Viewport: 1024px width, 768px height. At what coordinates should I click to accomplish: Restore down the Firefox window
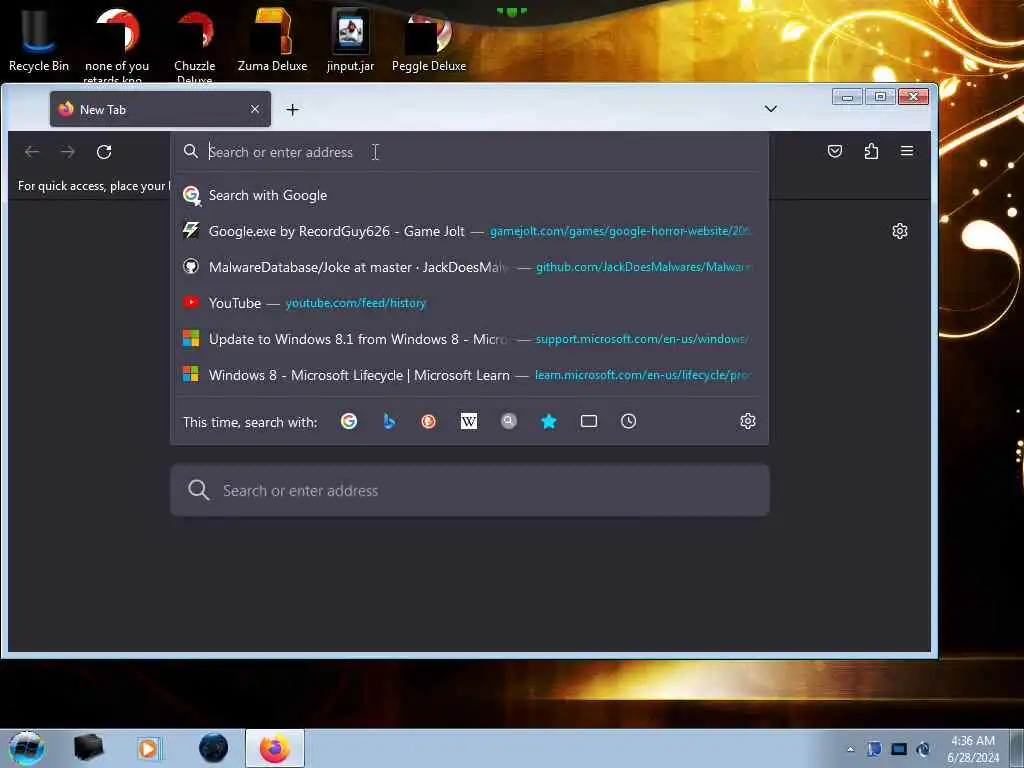(880, 97)
